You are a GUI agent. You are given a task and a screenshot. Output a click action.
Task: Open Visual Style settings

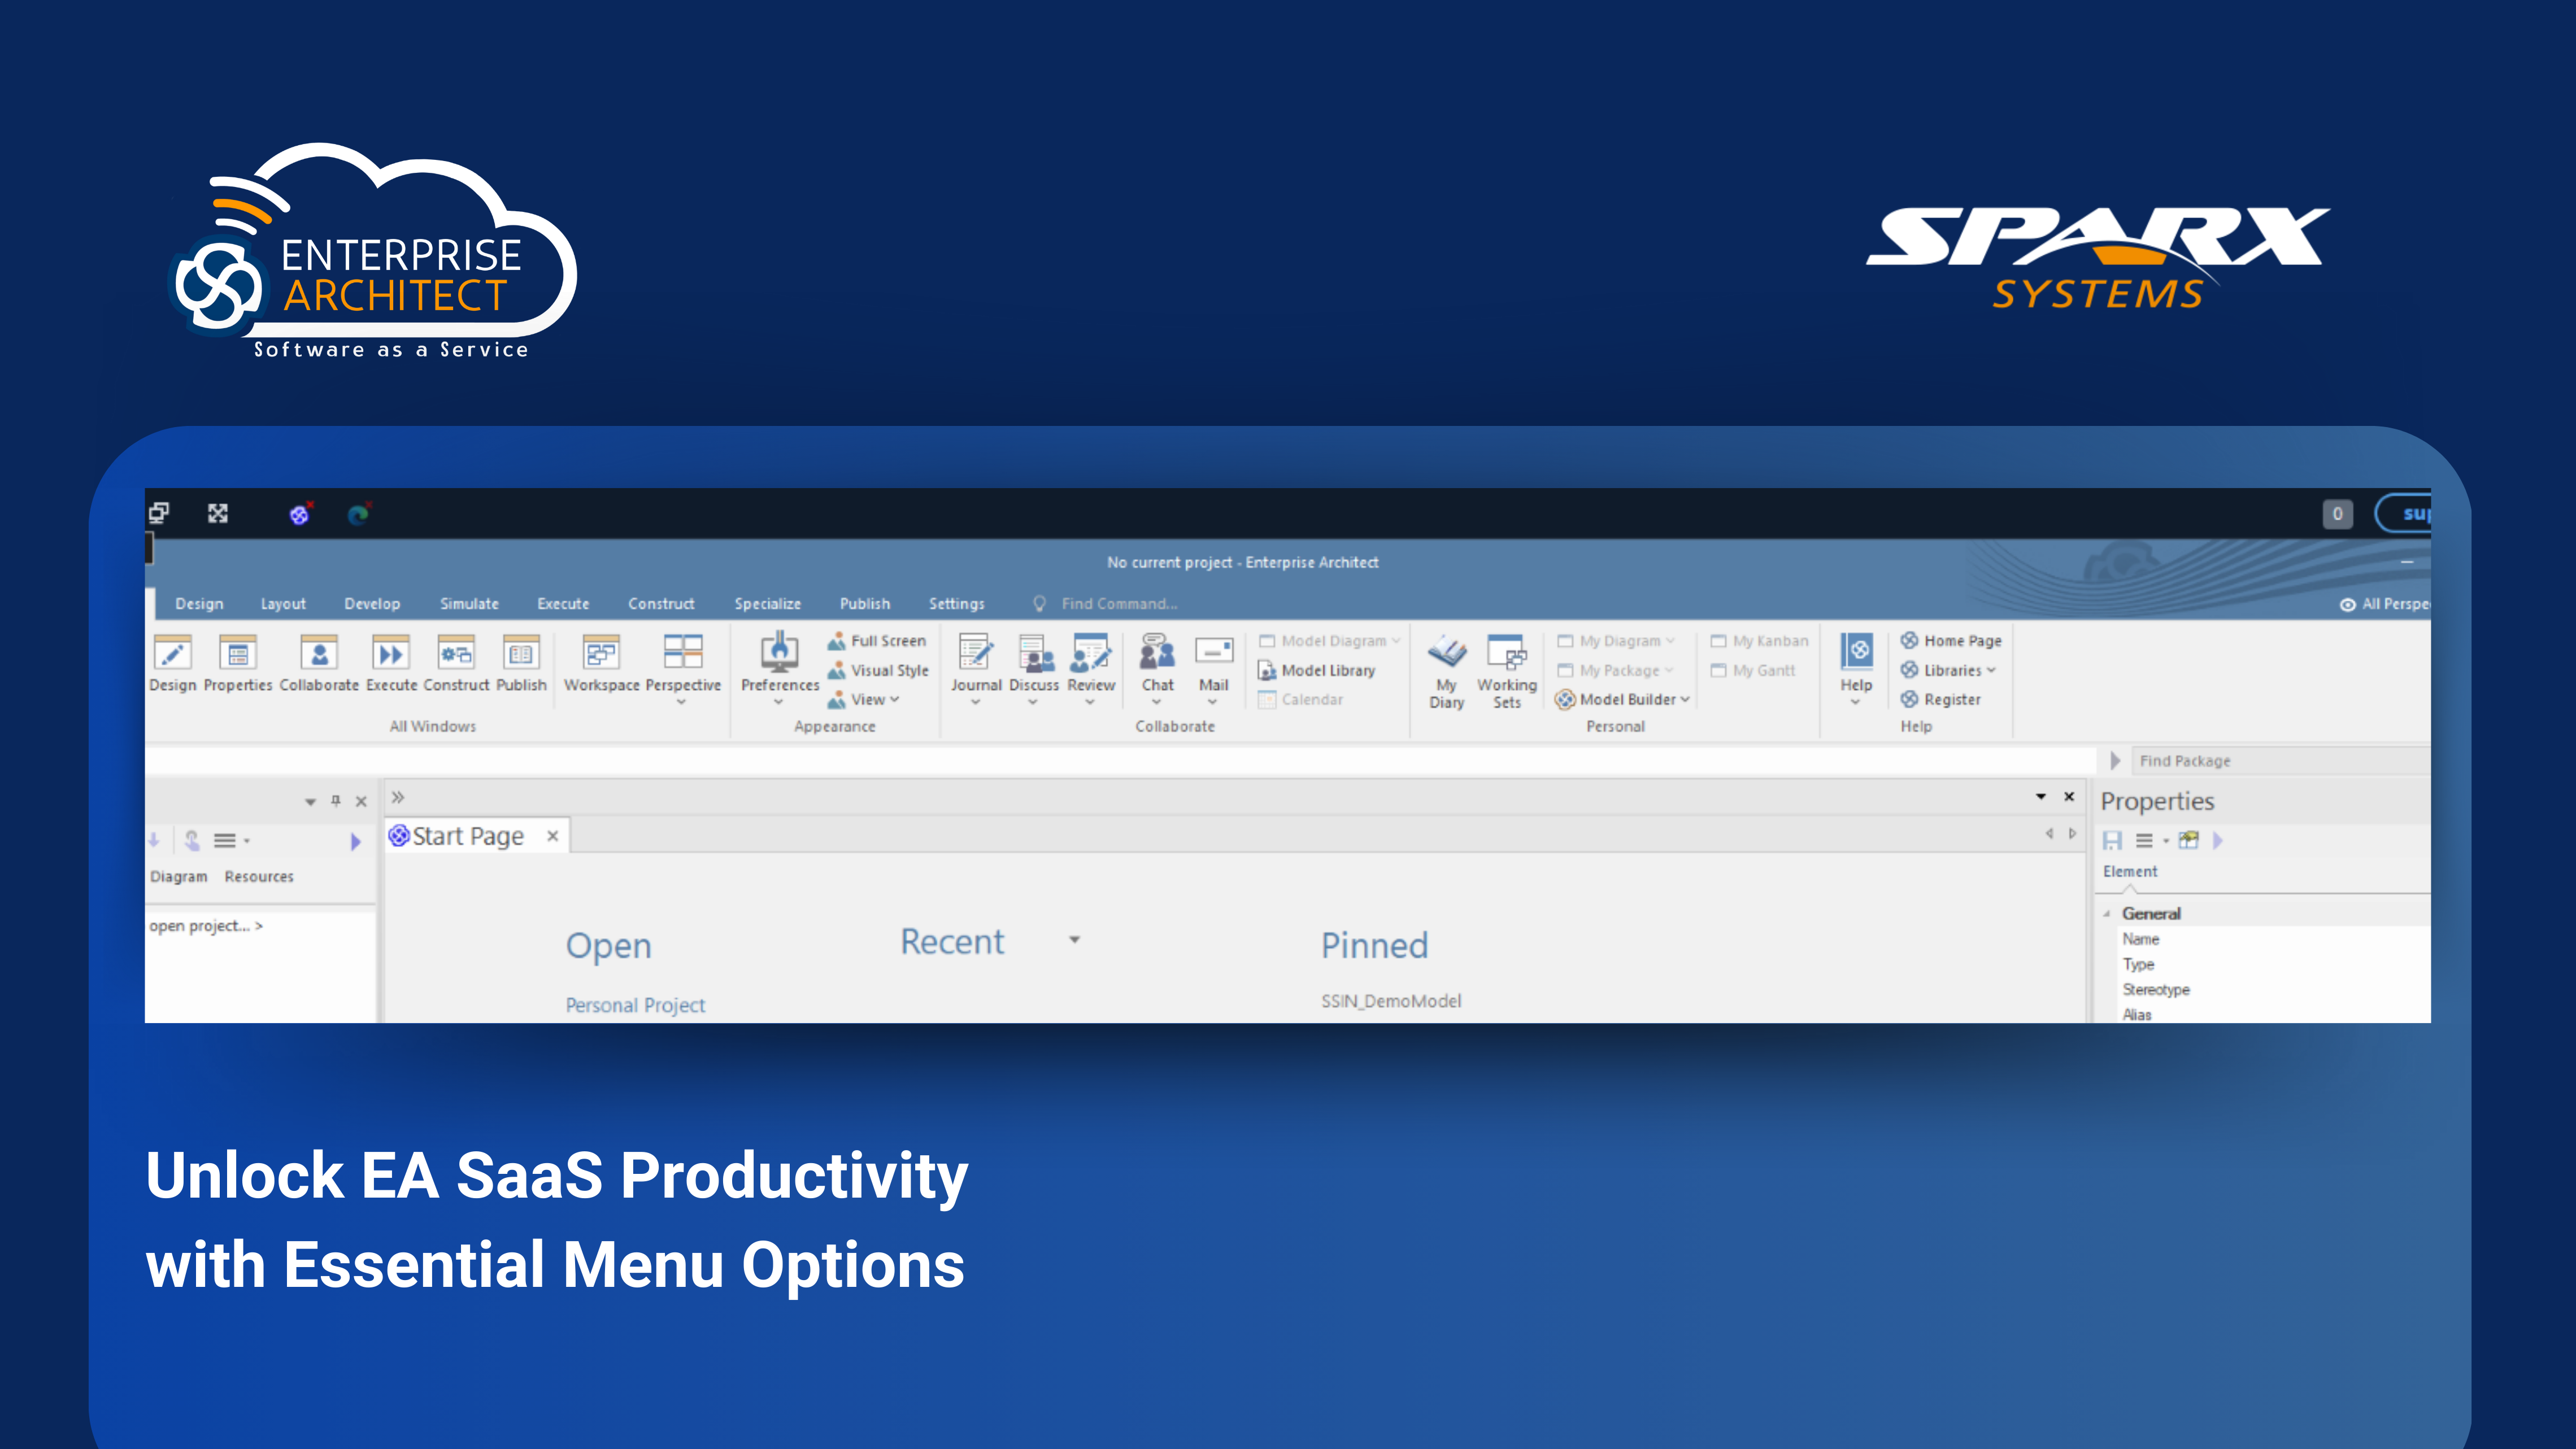coord(878,670)
